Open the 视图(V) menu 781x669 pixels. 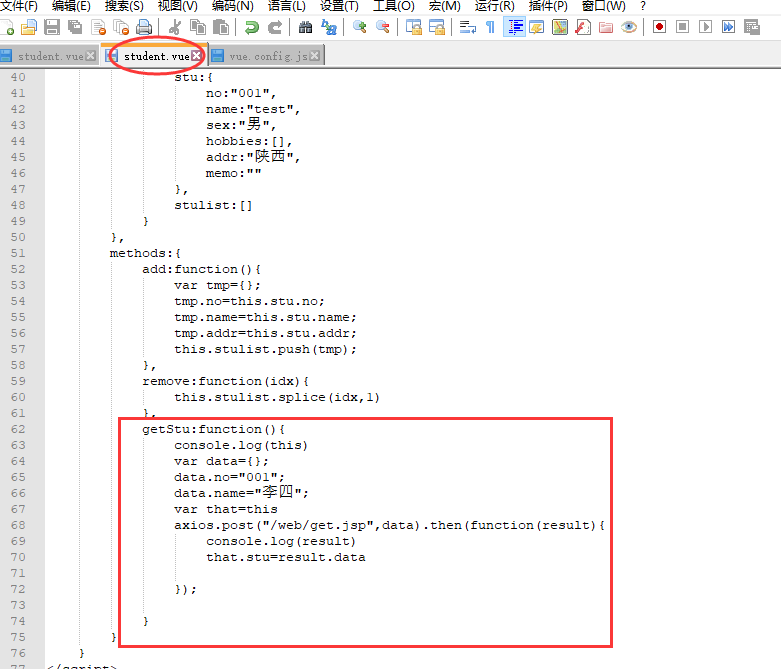point(177,6)
